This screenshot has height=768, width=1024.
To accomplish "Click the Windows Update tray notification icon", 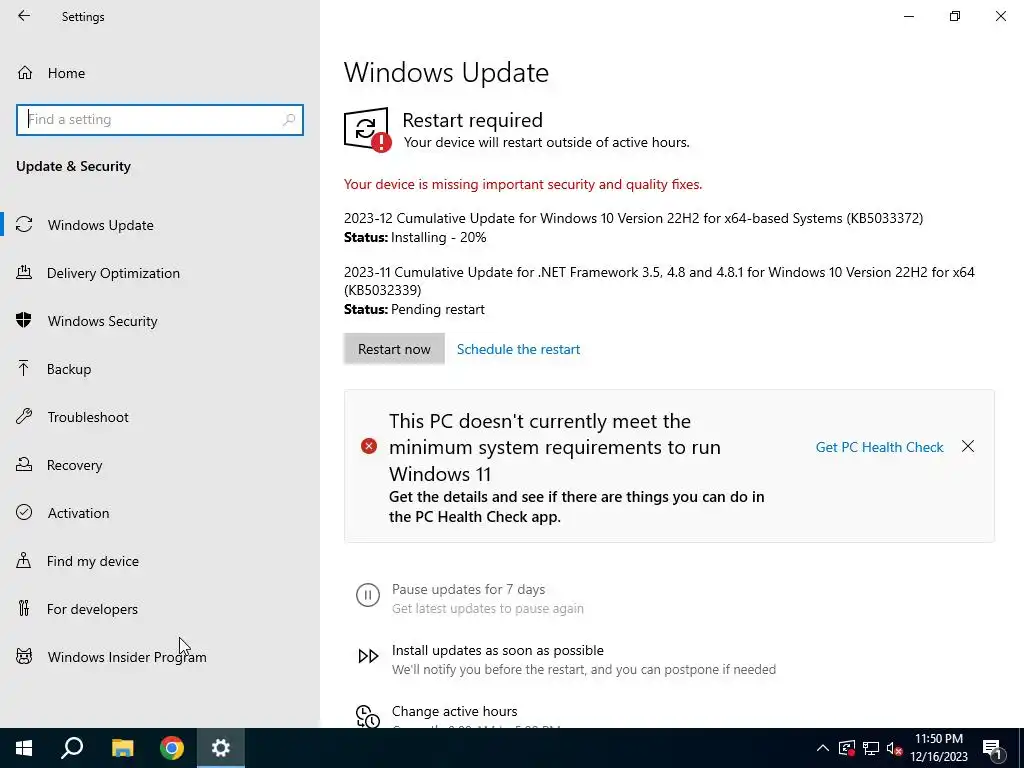I will pyautogui.click(x=847, y=748).
